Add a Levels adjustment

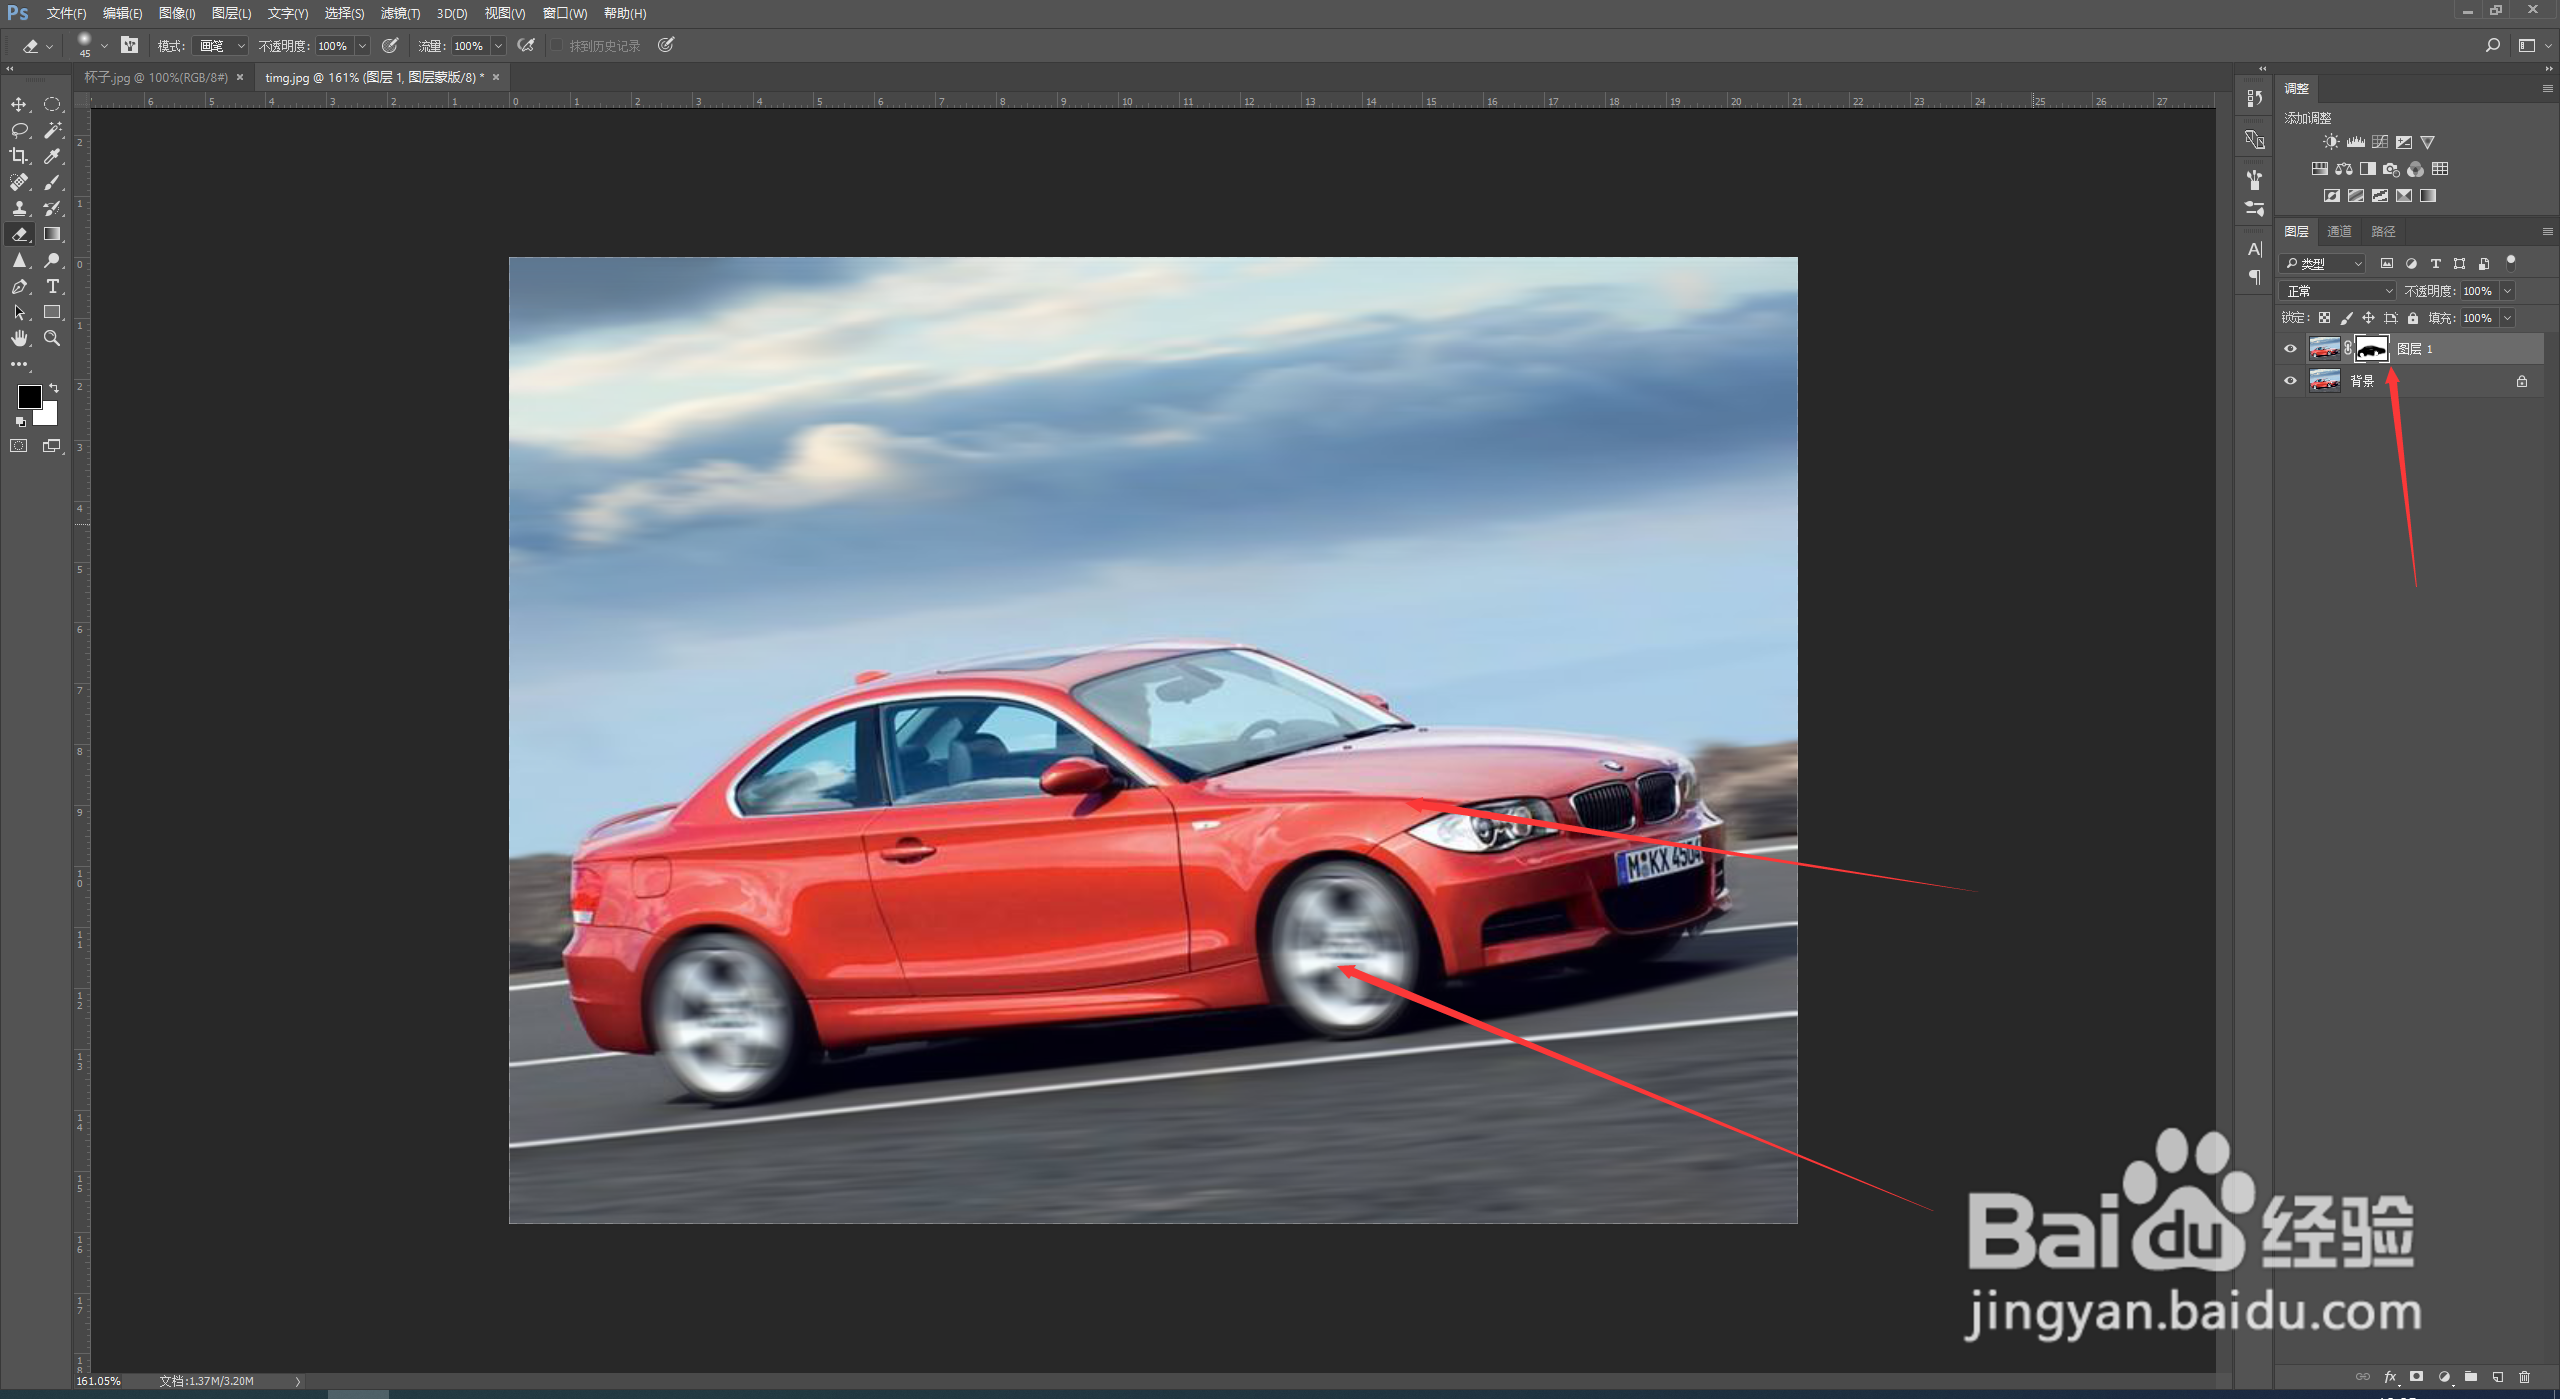click(x=2356, y=142)
